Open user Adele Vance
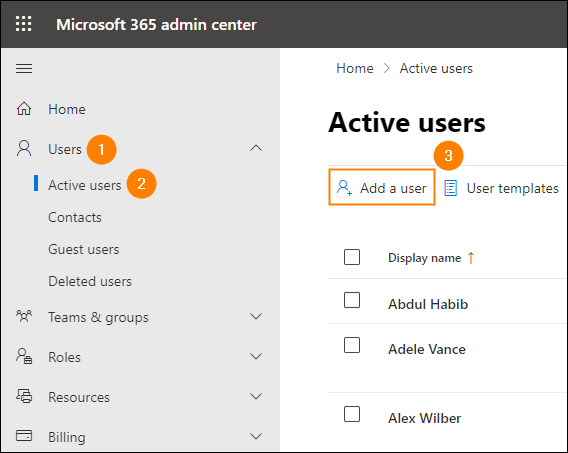 [x=427, y=349]
